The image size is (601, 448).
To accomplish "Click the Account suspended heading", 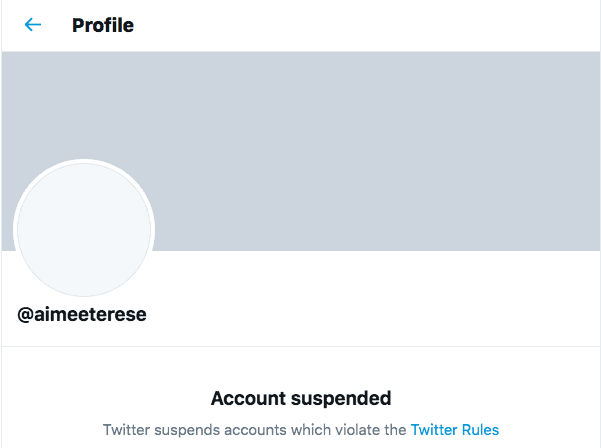I will pyautogui.click(x=301, y=398).
